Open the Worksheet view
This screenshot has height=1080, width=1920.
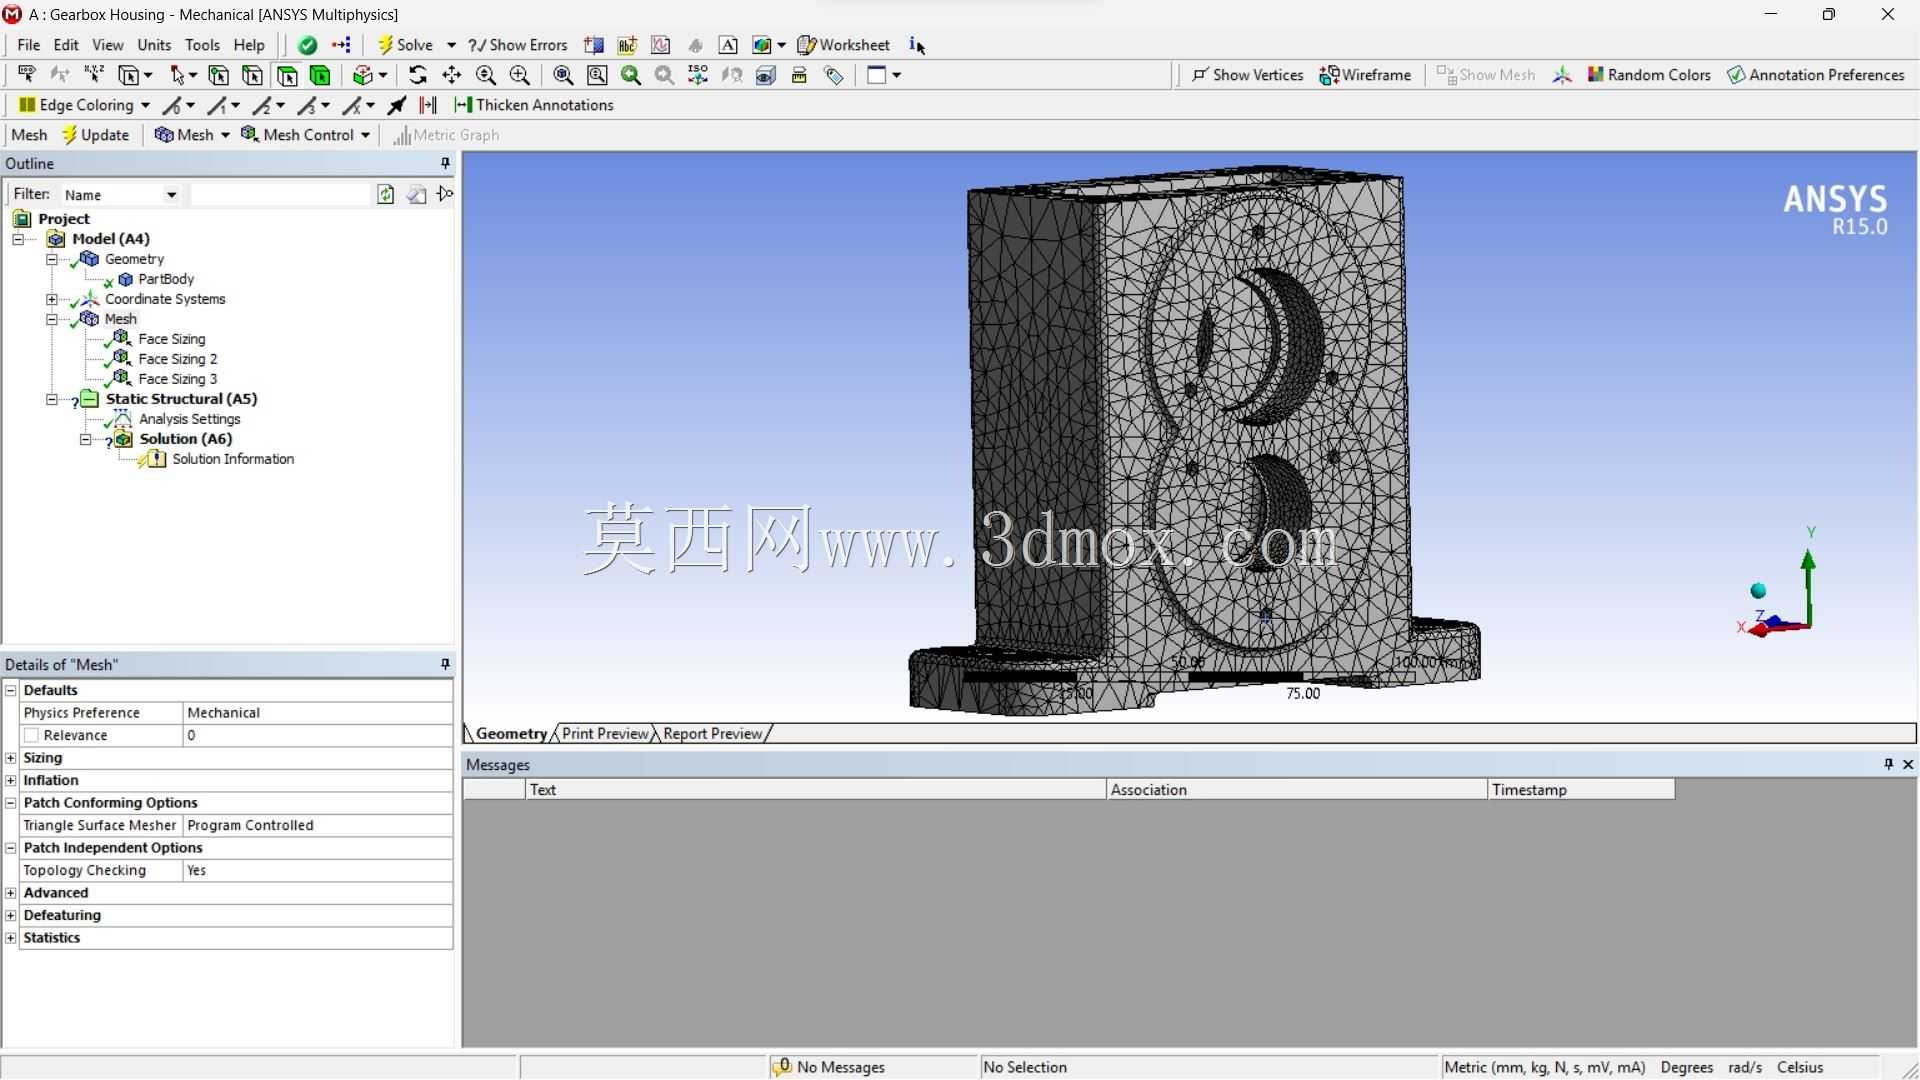(x=844, y=45)
